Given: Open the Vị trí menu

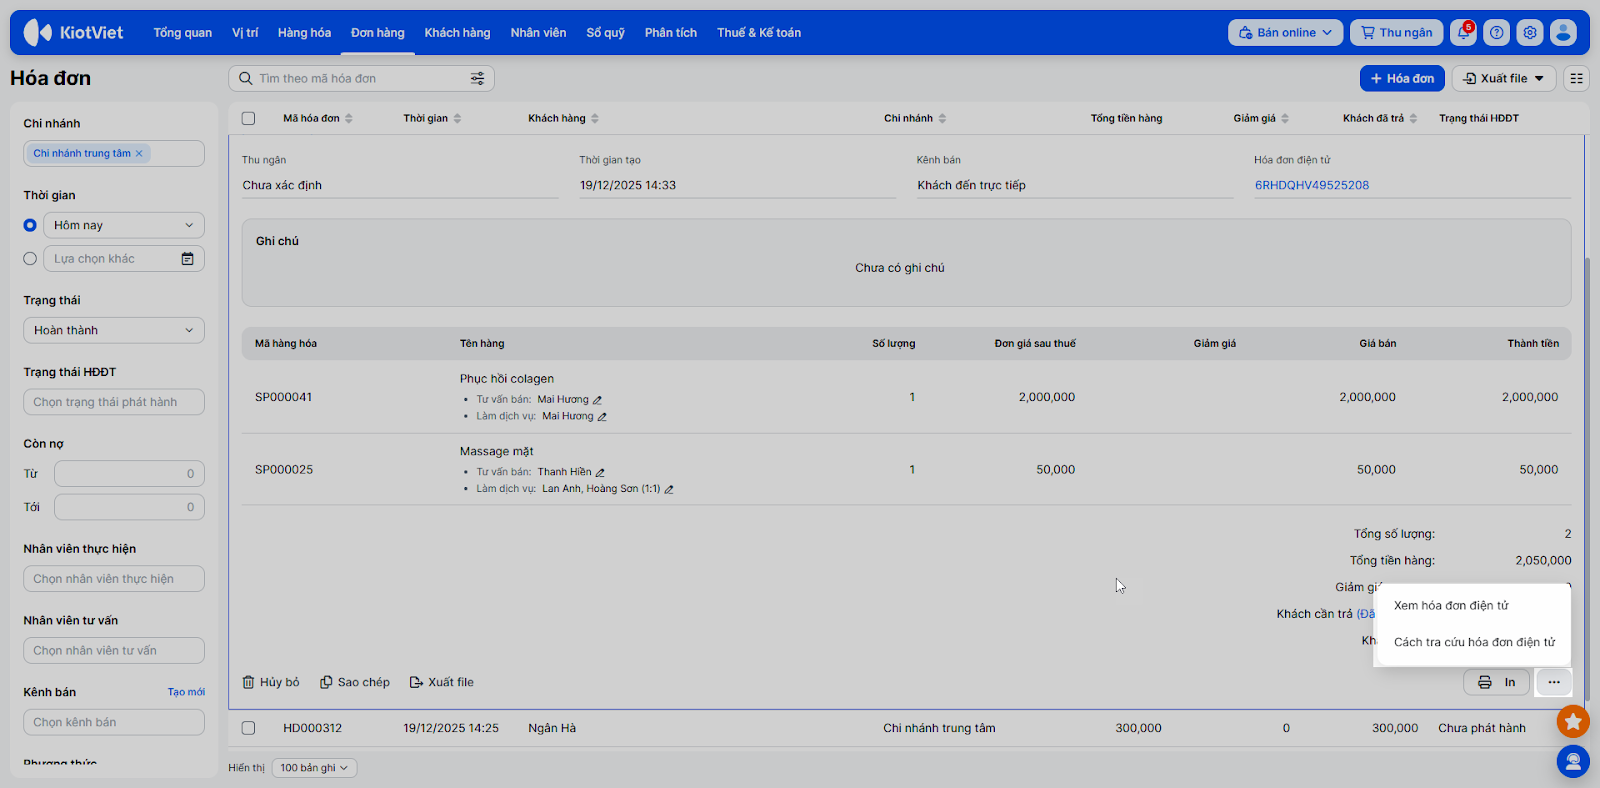Looking at the screenshot, I should (245, 33).
